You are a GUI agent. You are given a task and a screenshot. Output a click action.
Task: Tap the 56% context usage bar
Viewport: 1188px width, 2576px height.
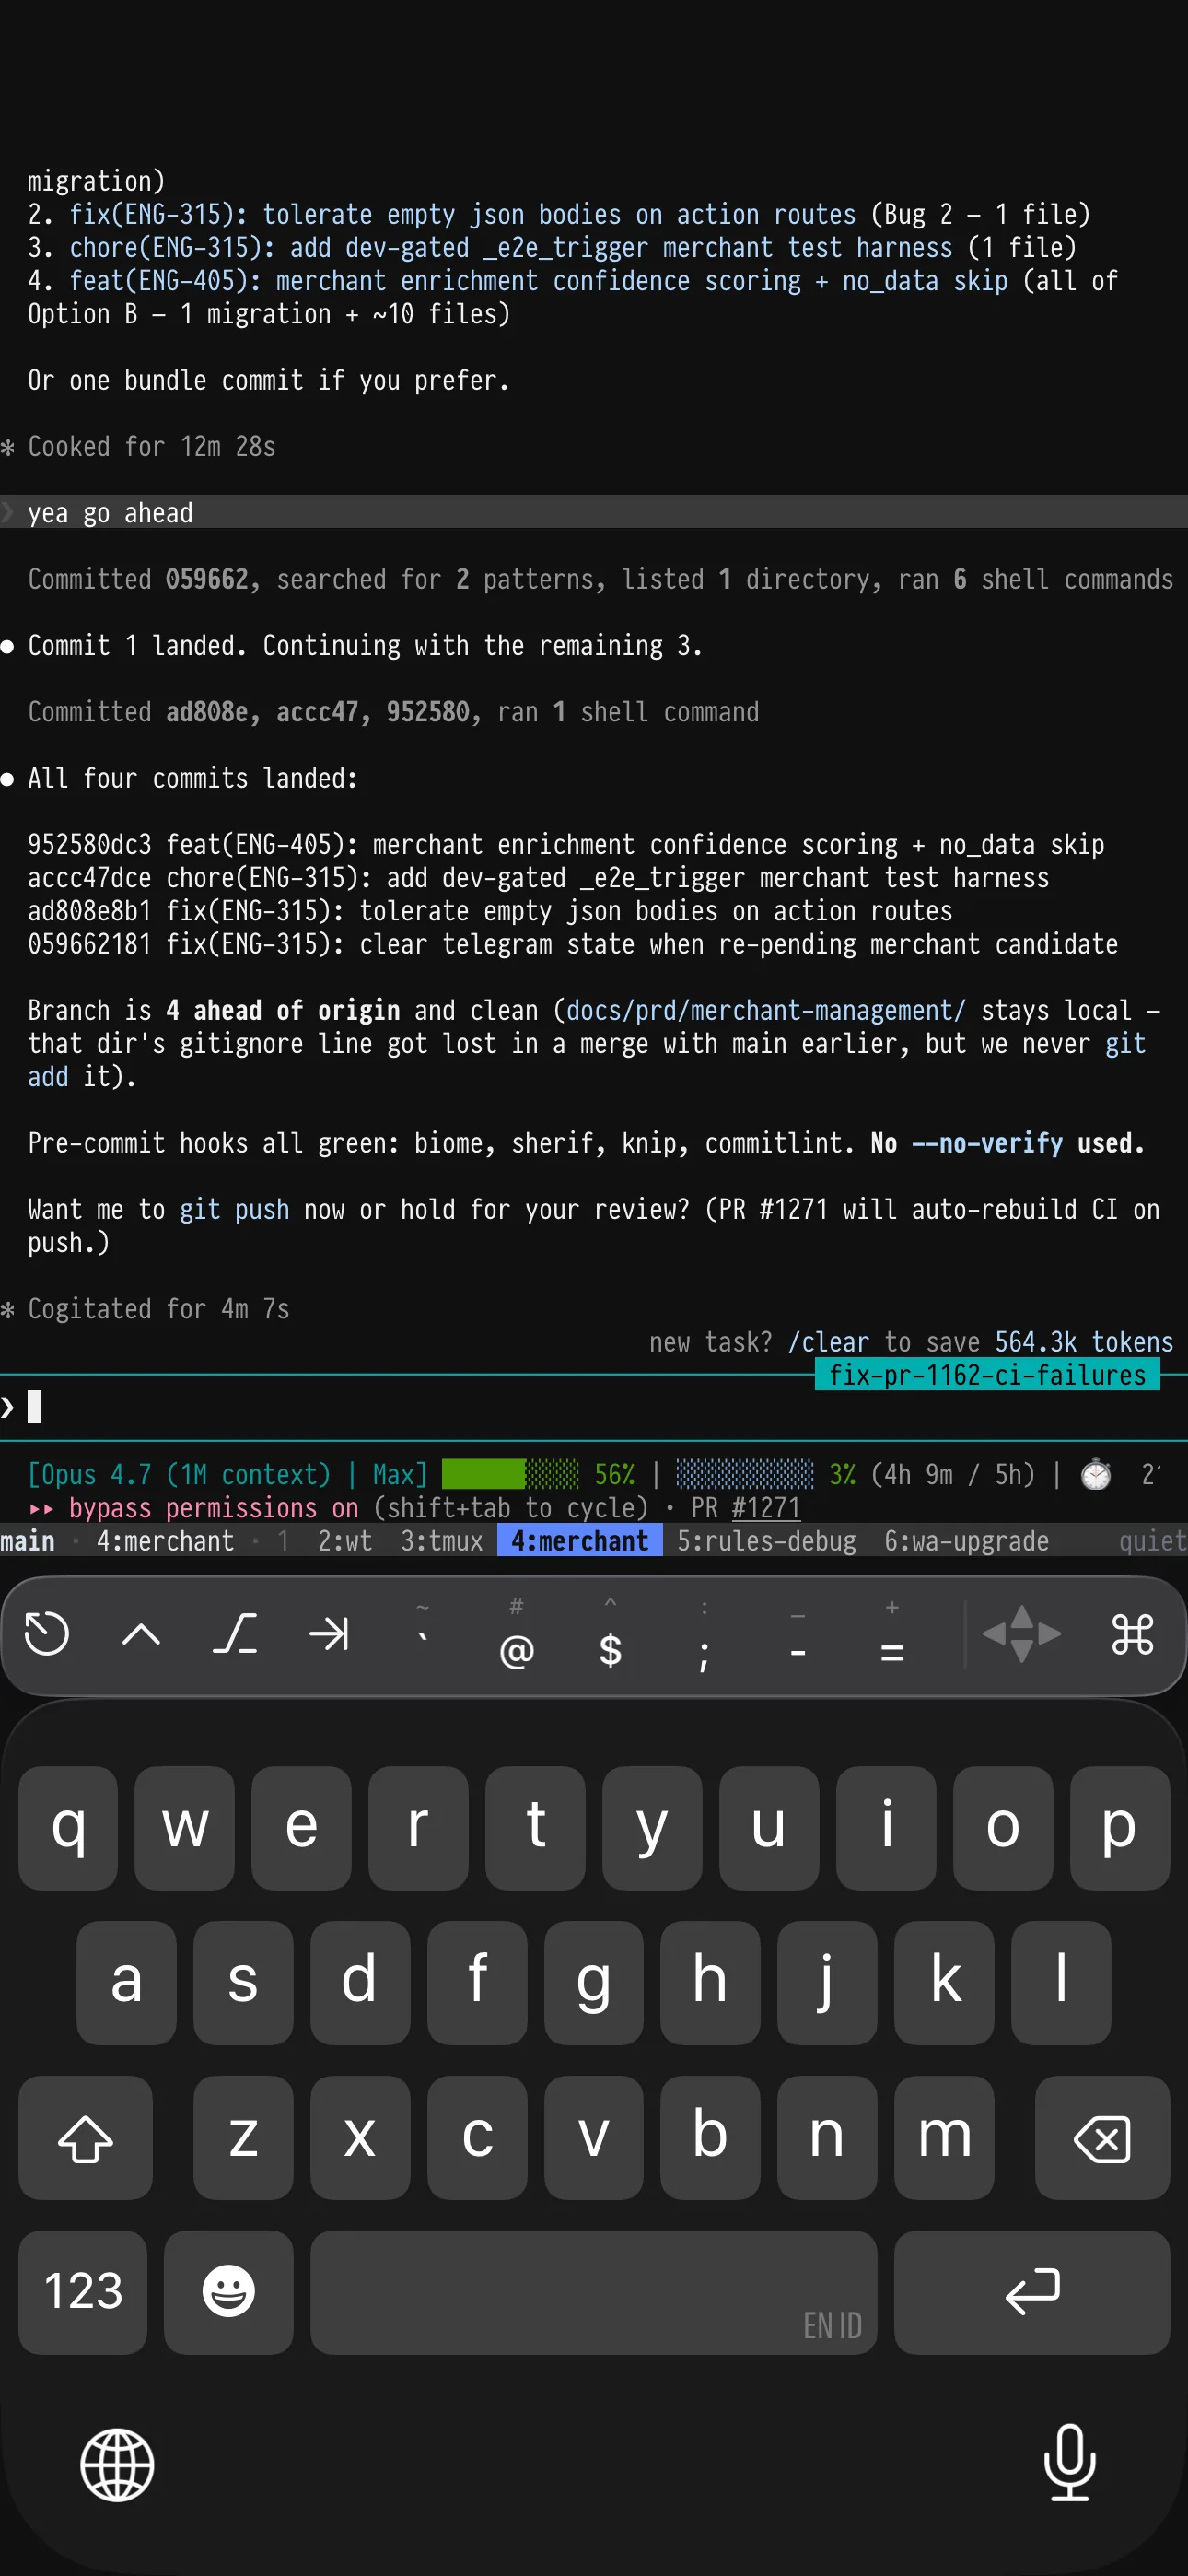510,1474
